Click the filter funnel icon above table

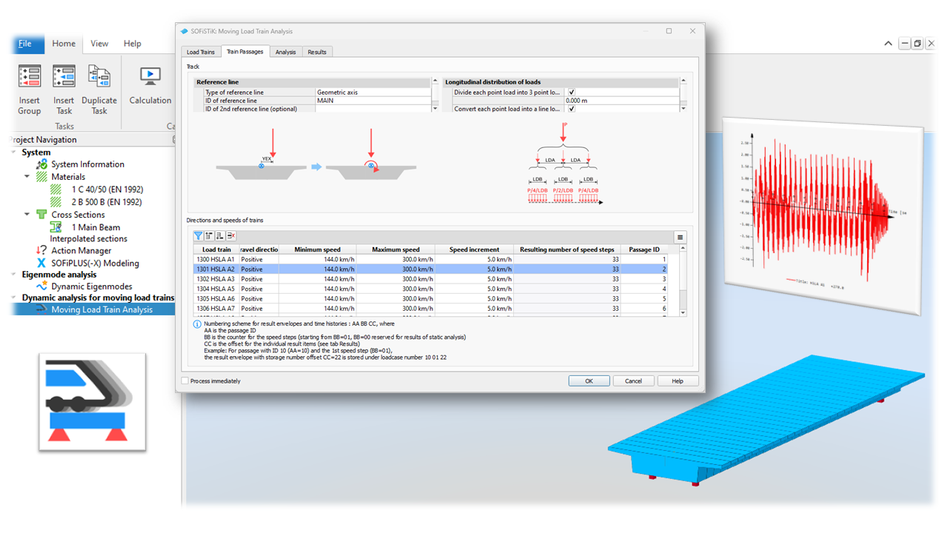click(198, 236)
